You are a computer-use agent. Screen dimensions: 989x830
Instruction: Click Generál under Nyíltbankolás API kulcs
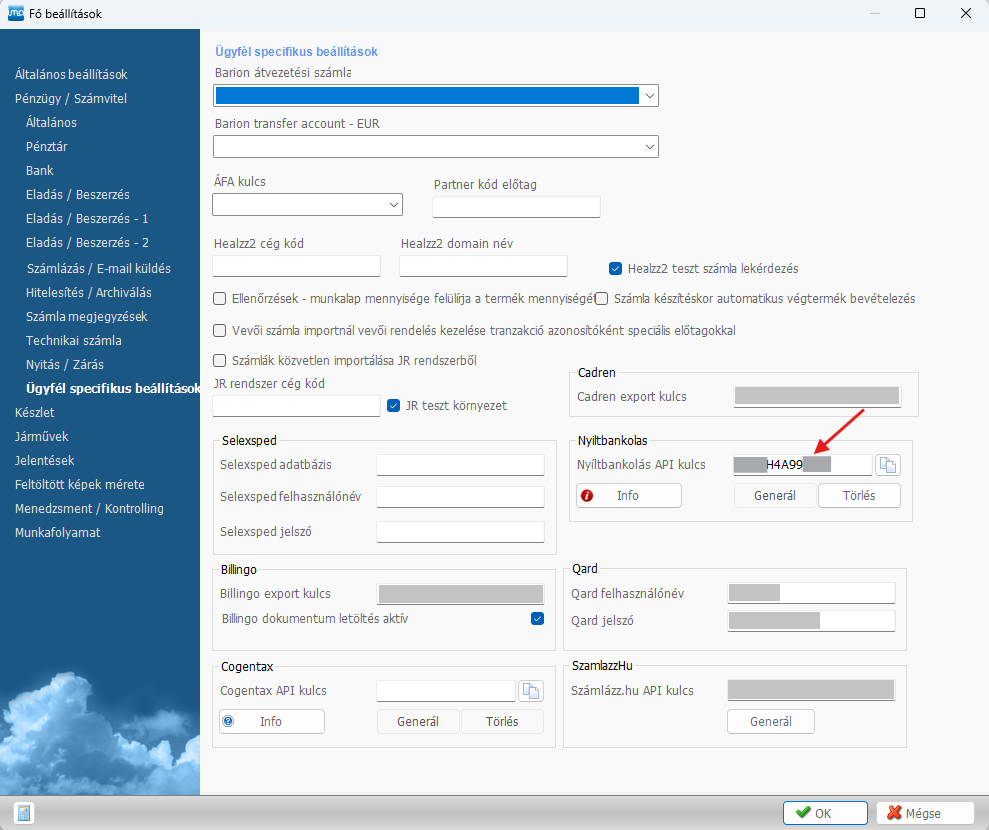pos(775,495)
